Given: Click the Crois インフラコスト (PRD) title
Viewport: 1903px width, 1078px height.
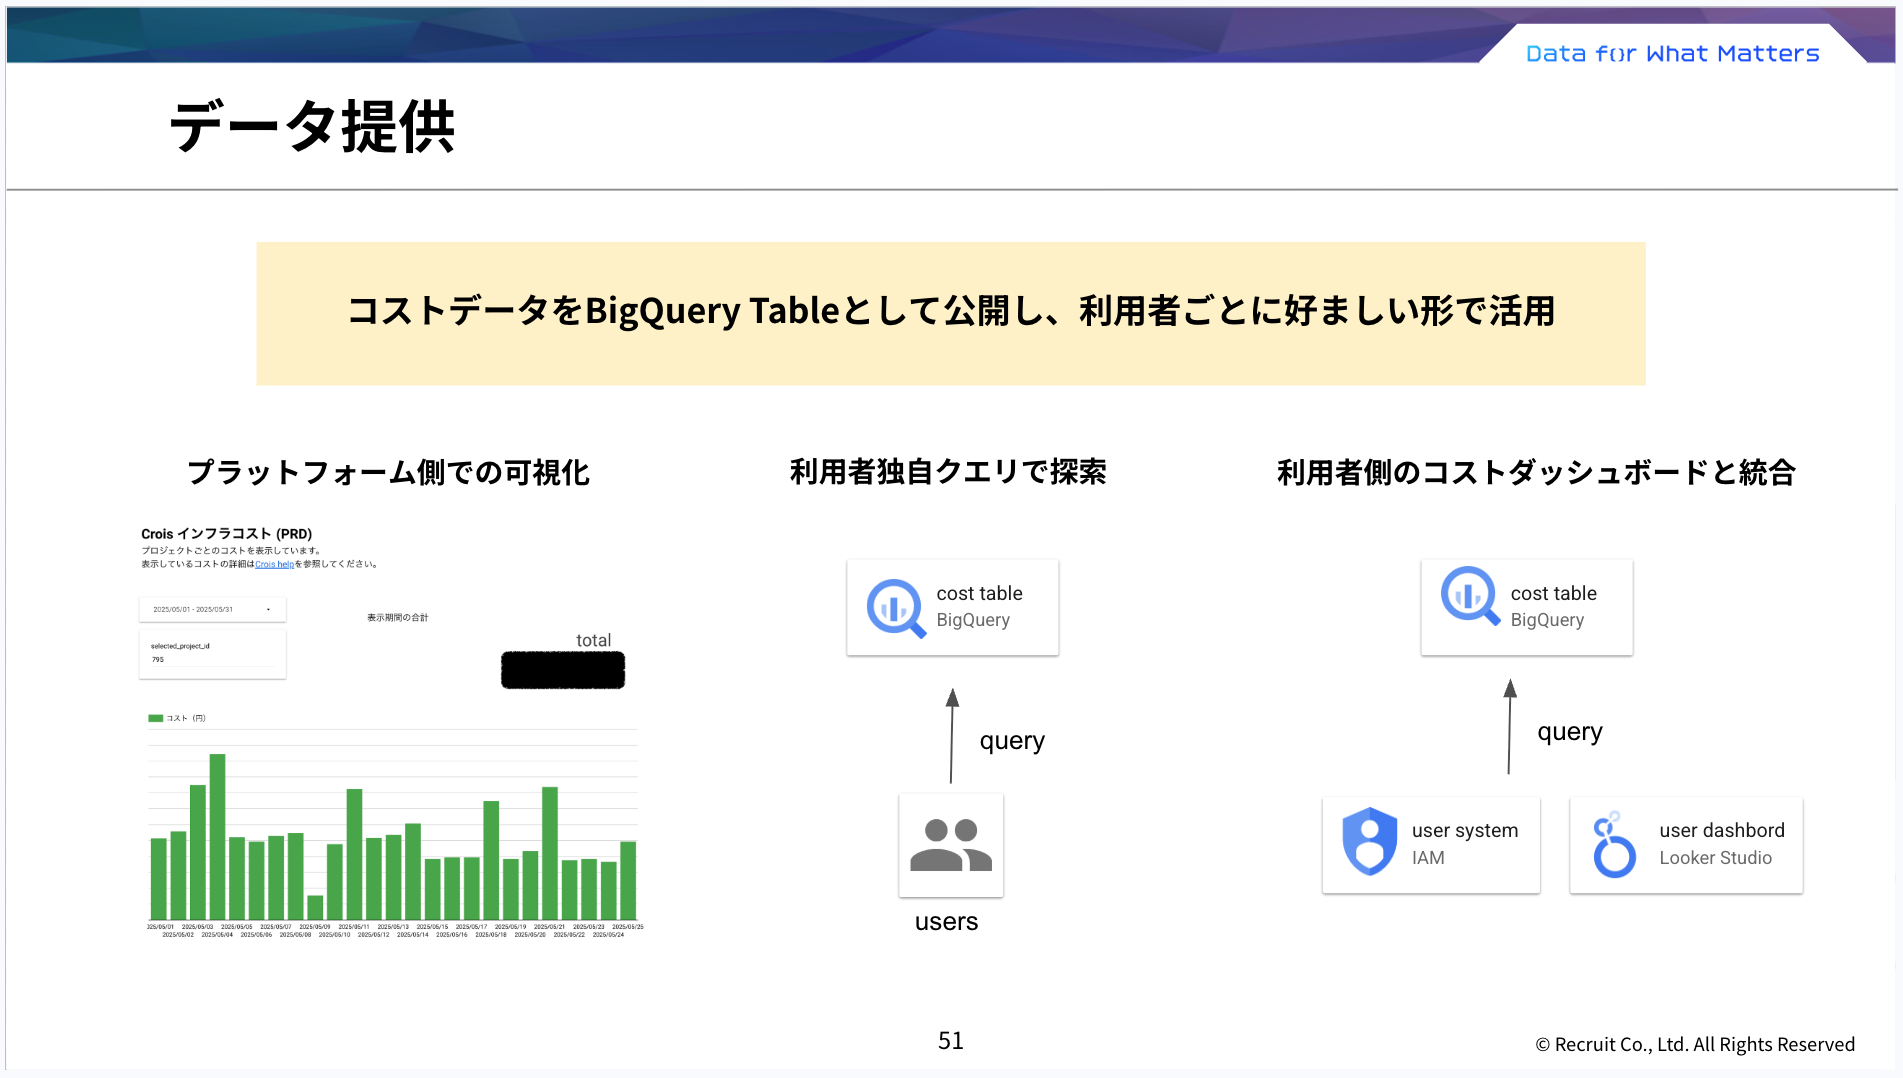Looking at the screenshot, I should pos(226,534).
